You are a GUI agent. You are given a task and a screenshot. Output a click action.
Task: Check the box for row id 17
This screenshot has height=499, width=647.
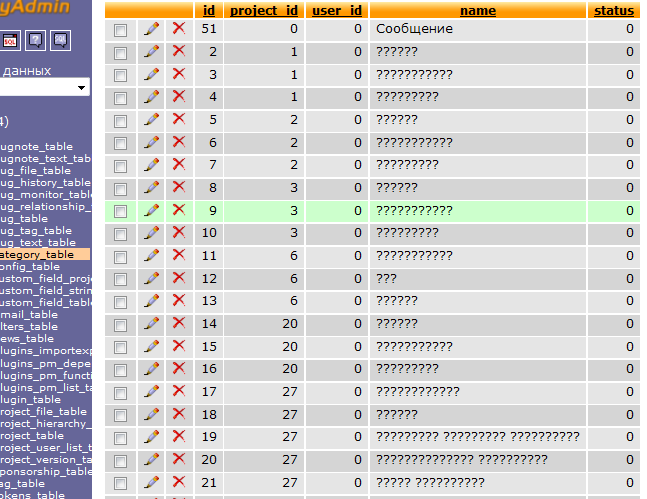coord(121,392)
